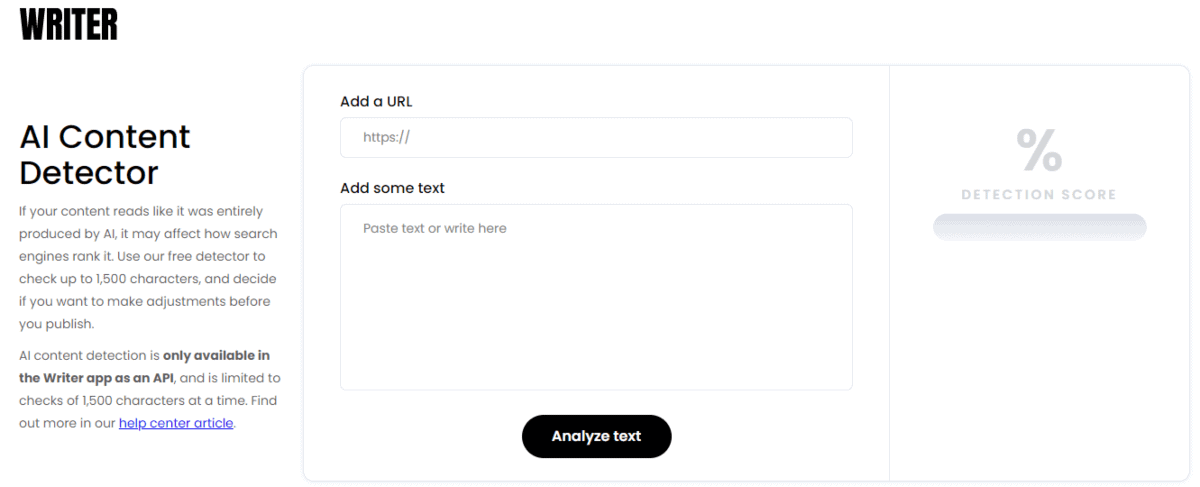Click the "Add some text" label

tap(392, 188)
